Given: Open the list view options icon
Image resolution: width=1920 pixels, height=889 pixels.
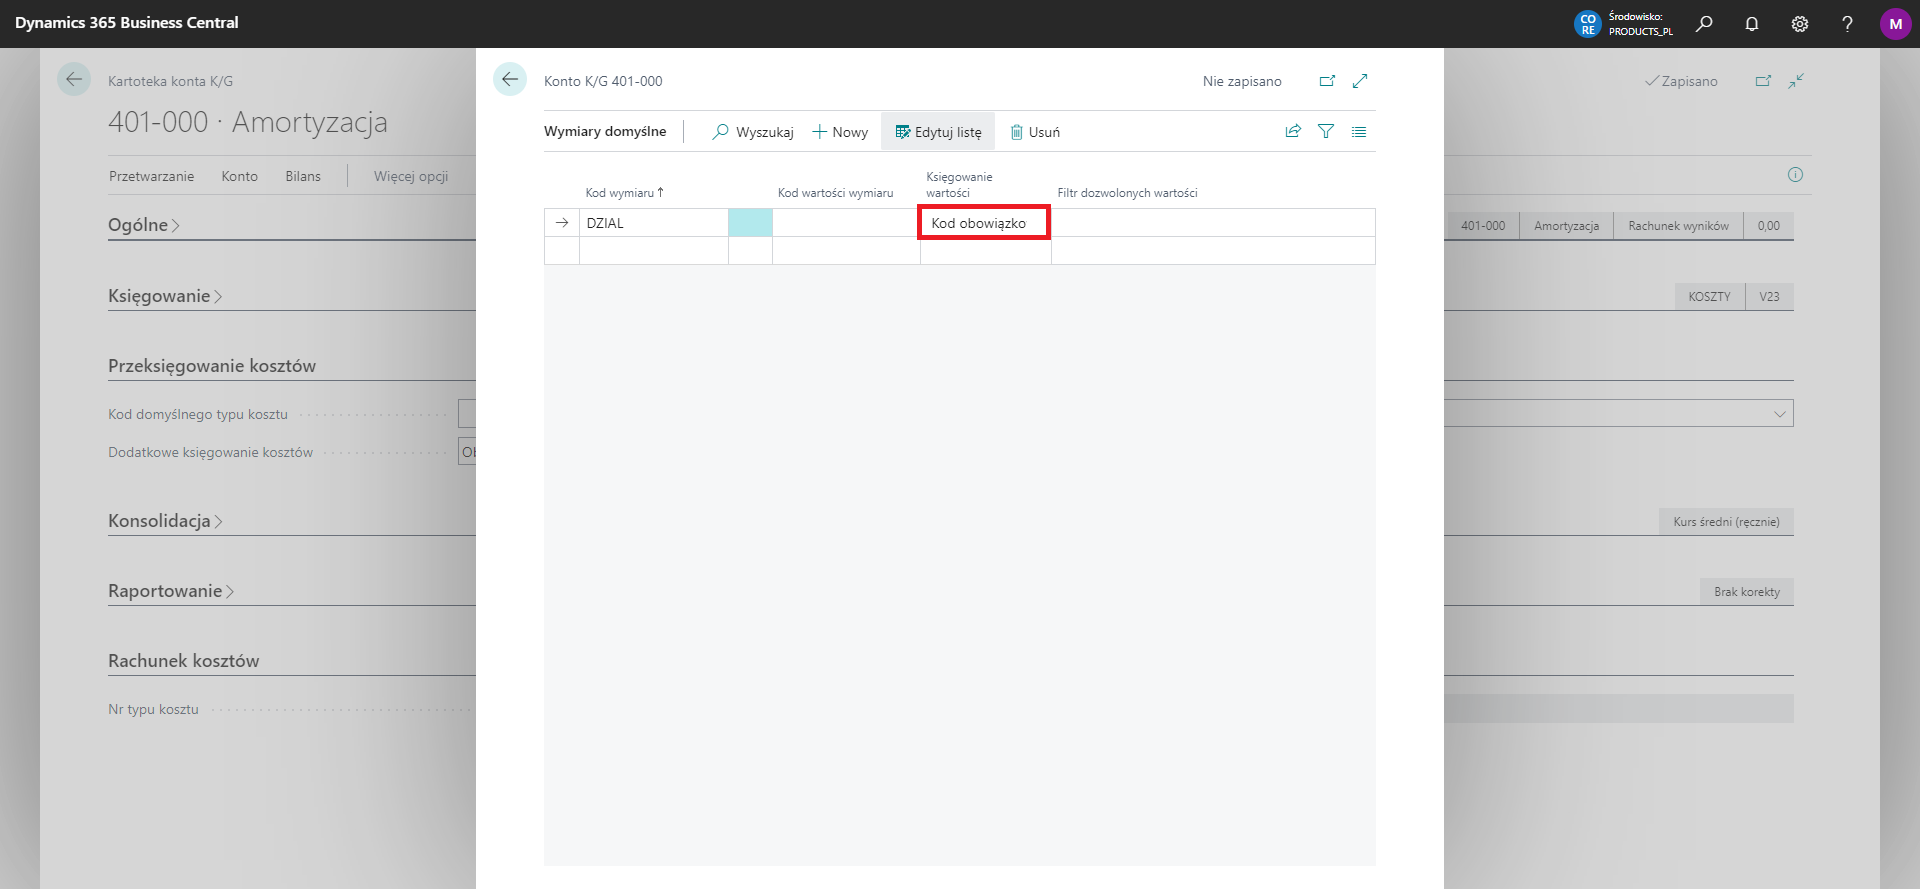Looking at the screenshot, I should tap(1359, 131).
